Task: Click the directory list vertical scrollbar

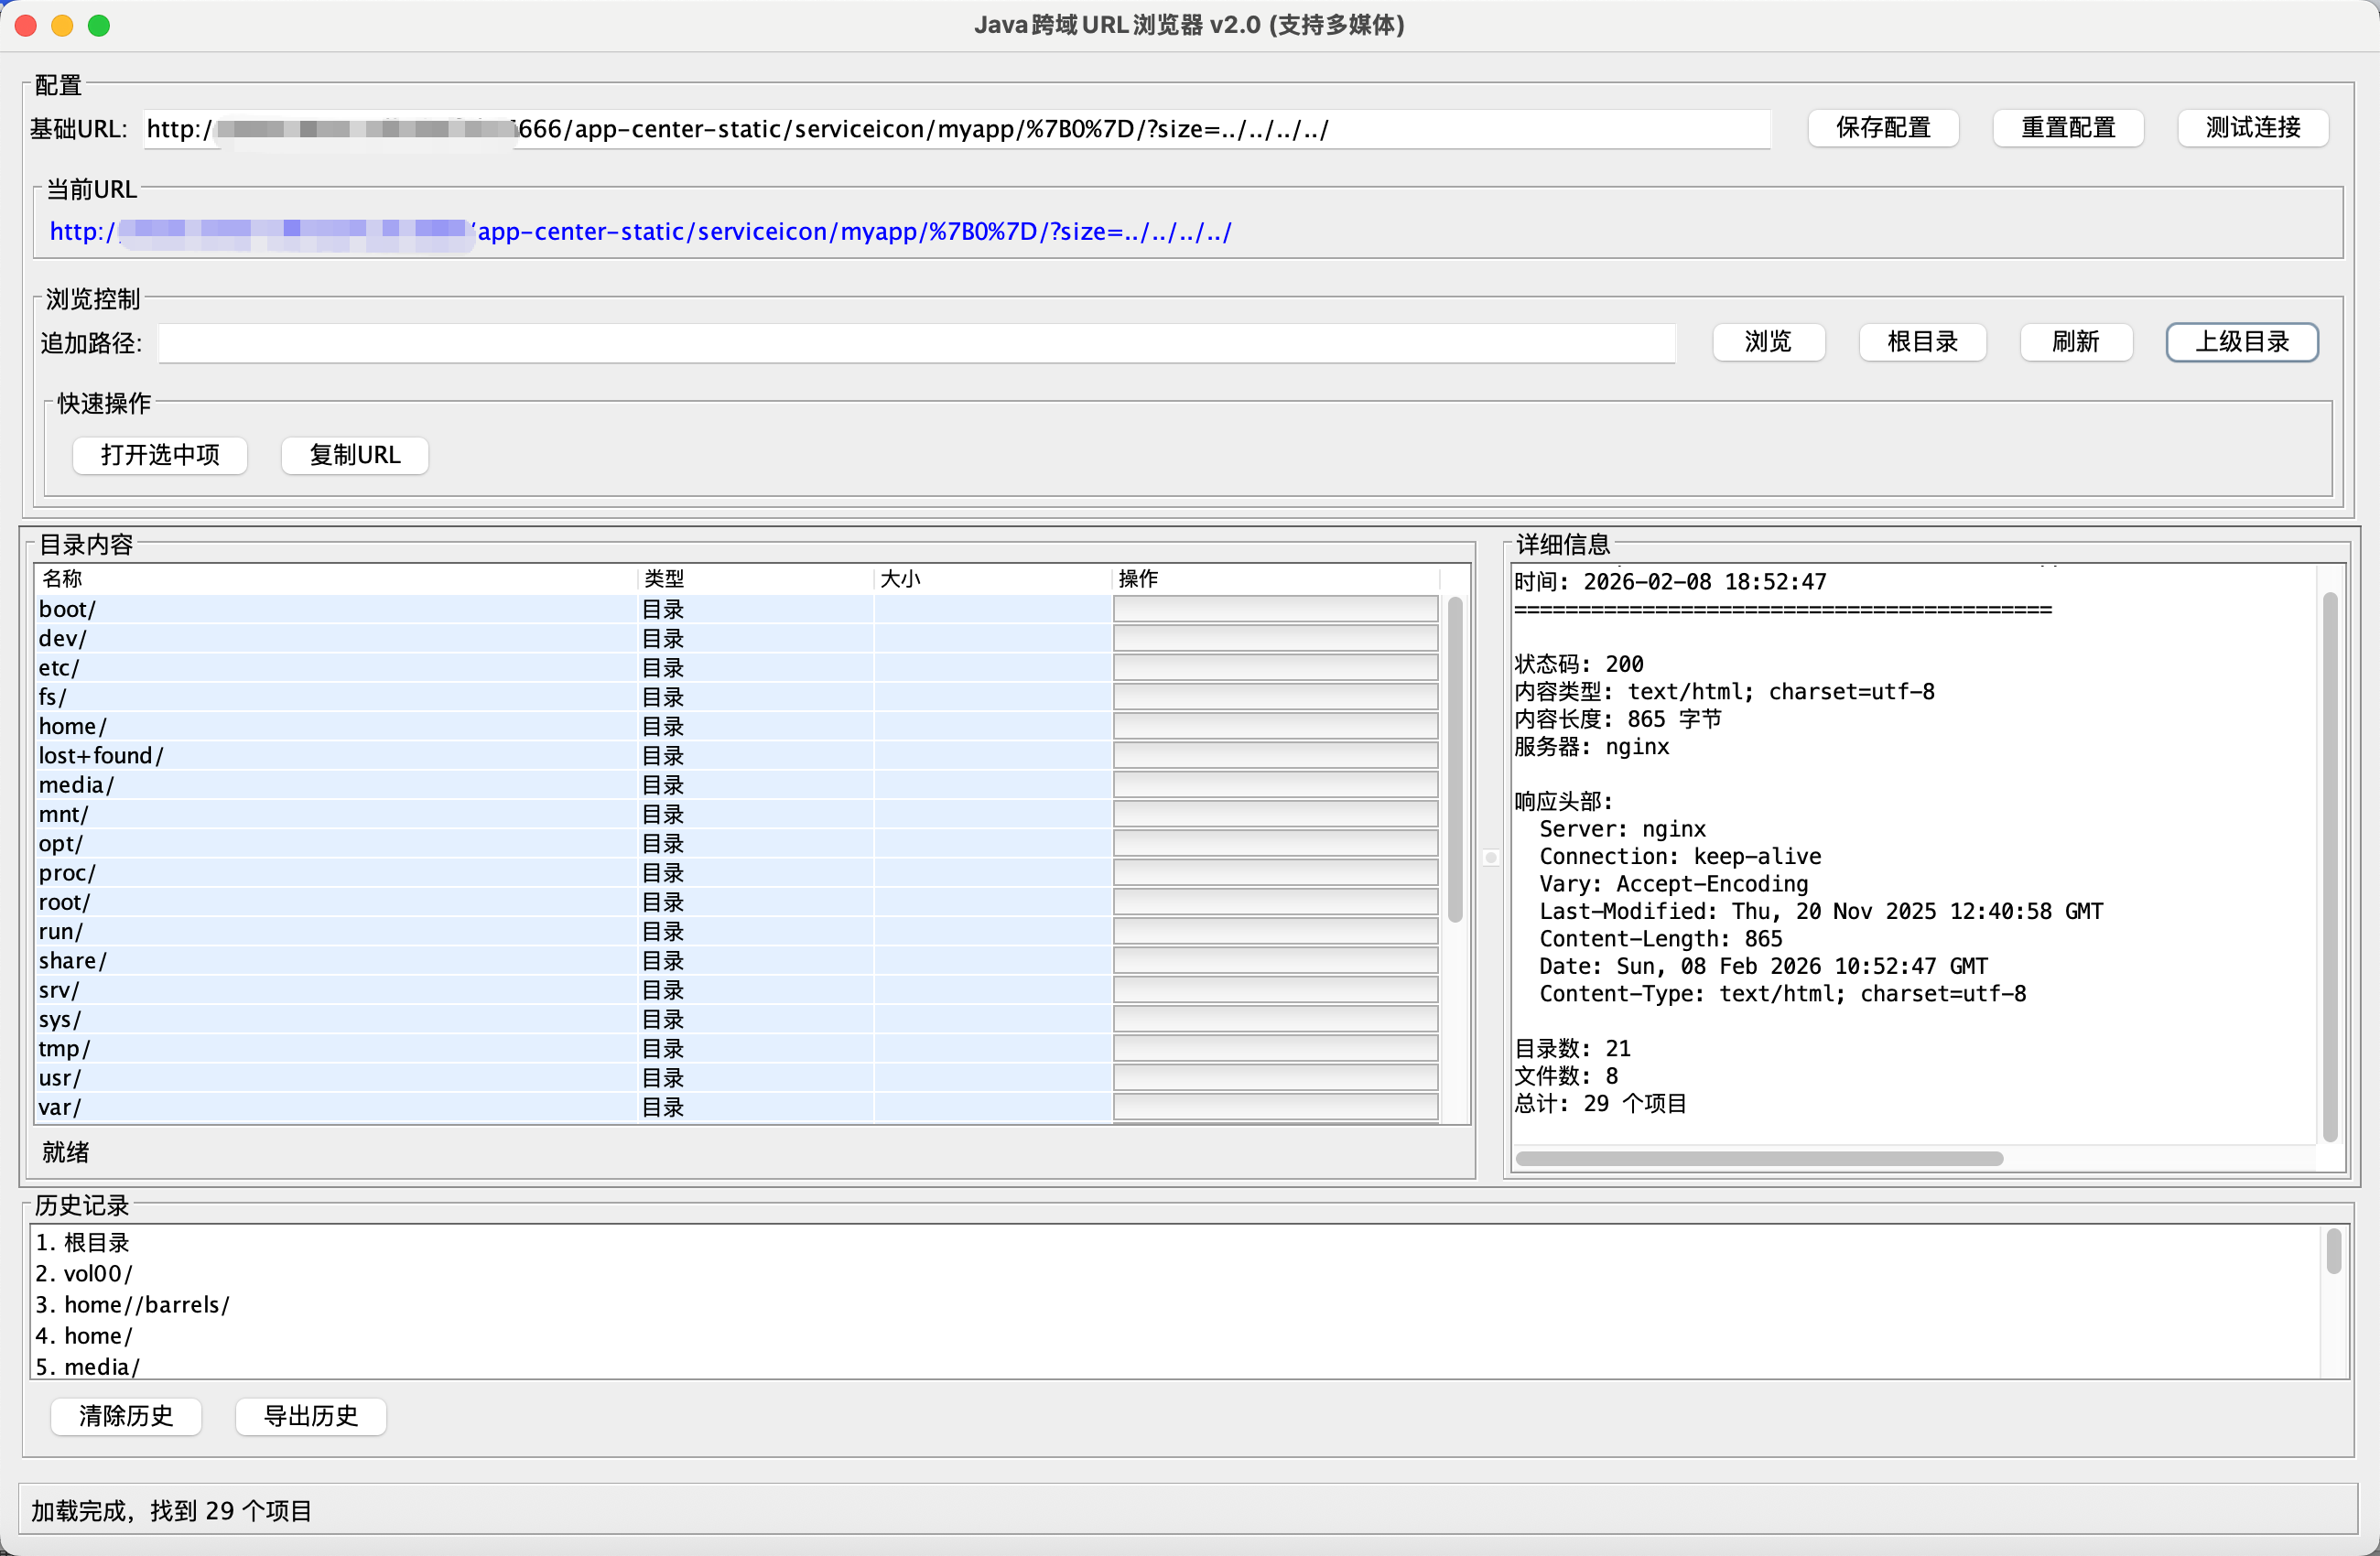Action: click(1455, 760)
